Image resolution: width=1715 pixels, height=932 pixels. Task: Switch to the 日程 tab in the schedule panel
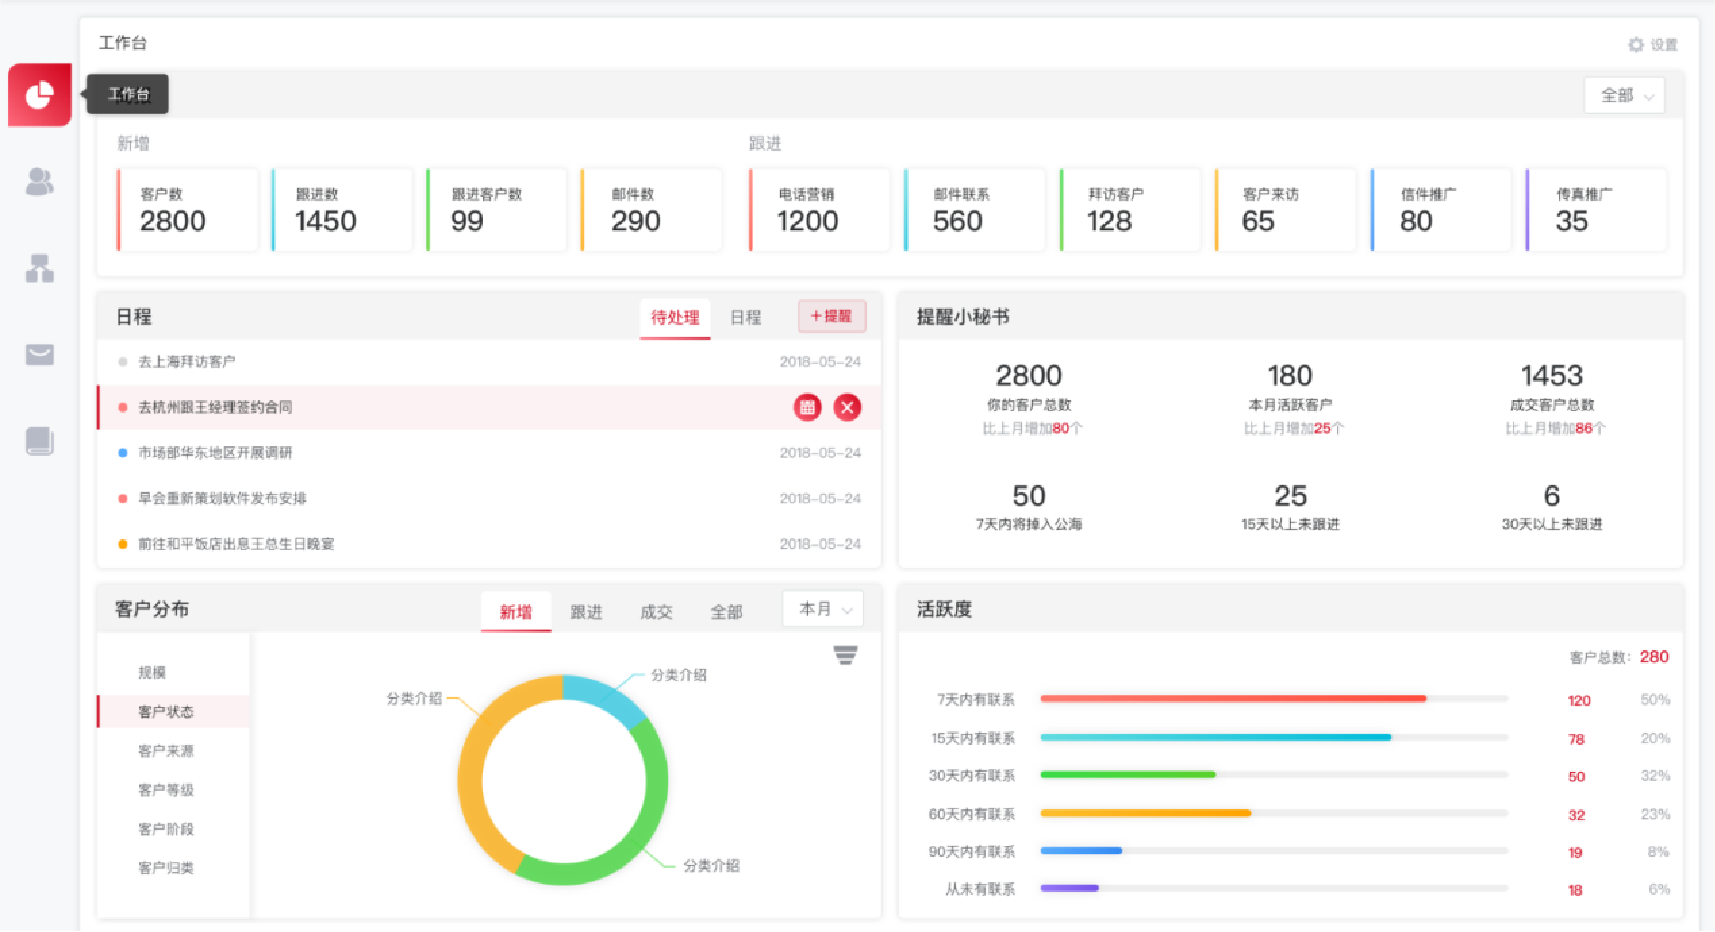pyautogui.click(x=745, y=317)
